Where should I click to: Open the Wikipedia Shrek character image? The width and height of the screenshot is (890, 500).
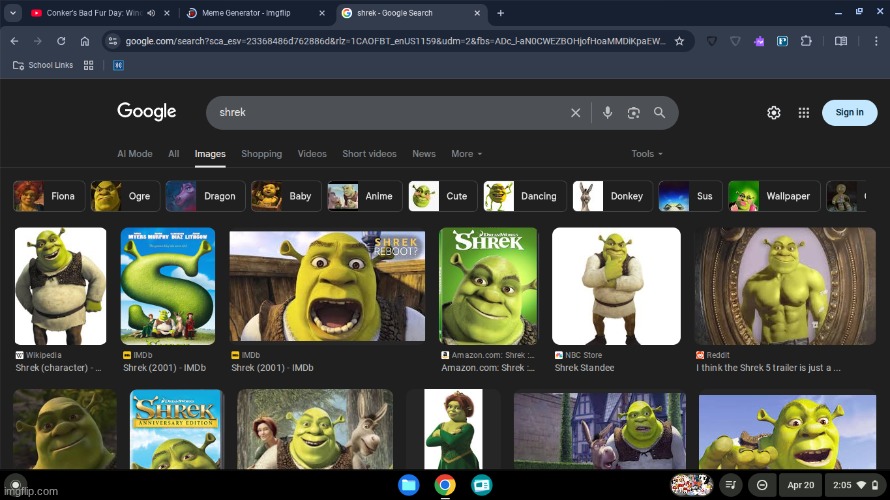point(60,286)
